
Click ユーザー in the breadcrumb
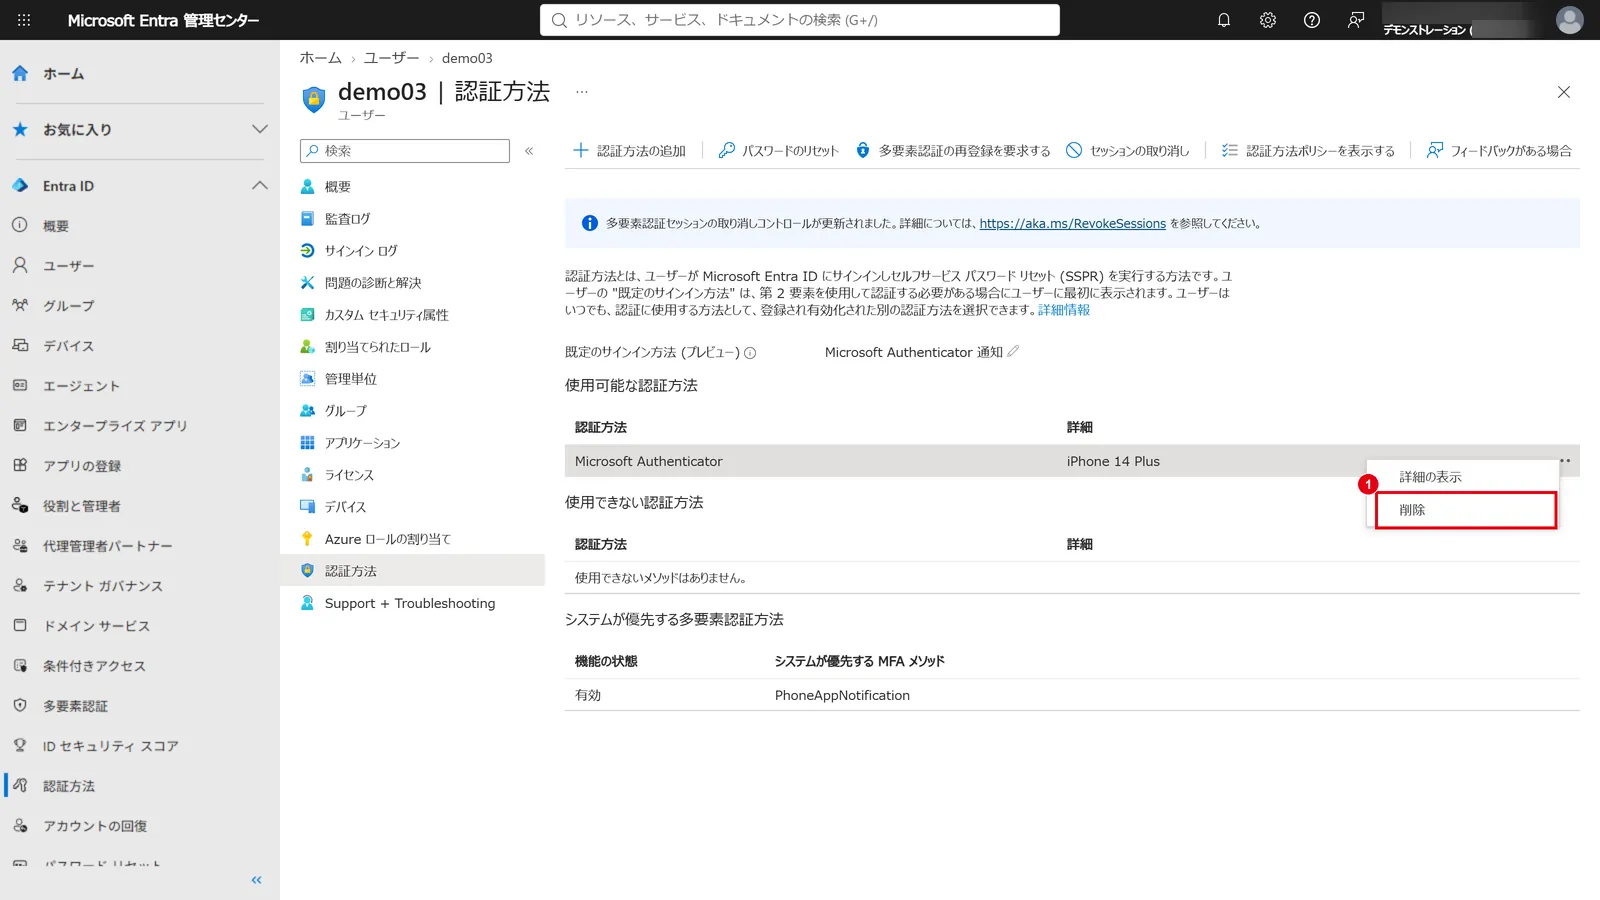391,58
